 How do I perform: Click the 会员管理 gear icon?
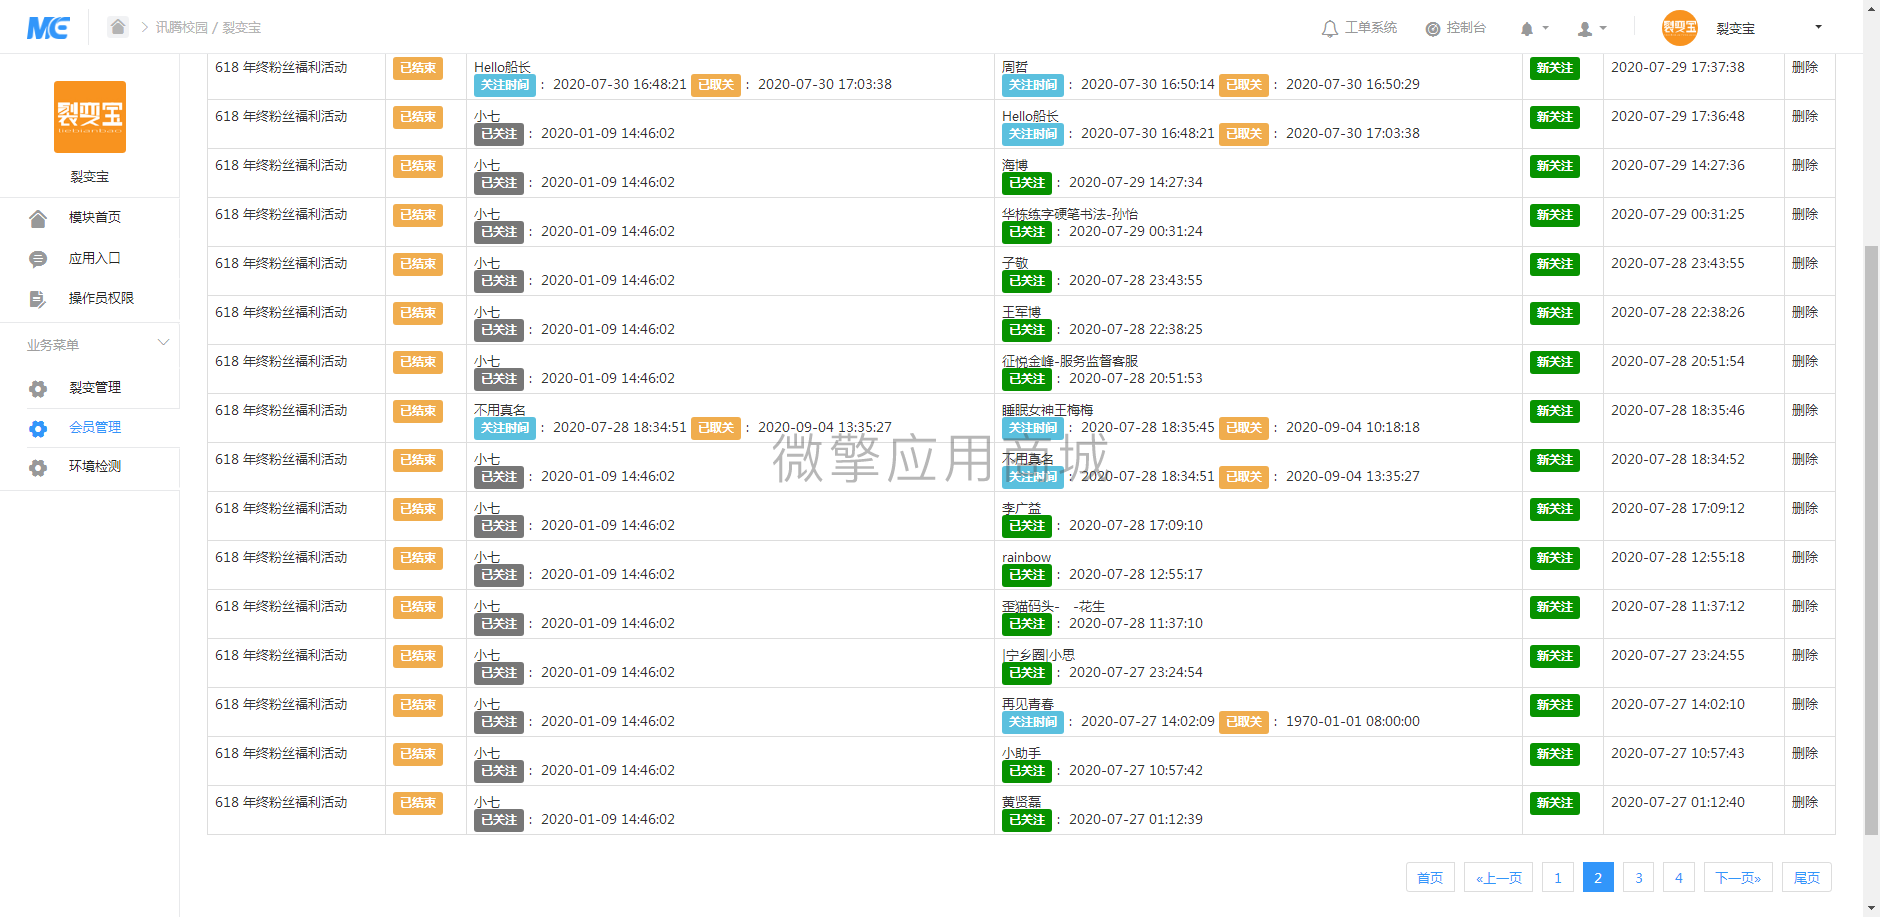(38, 428)
